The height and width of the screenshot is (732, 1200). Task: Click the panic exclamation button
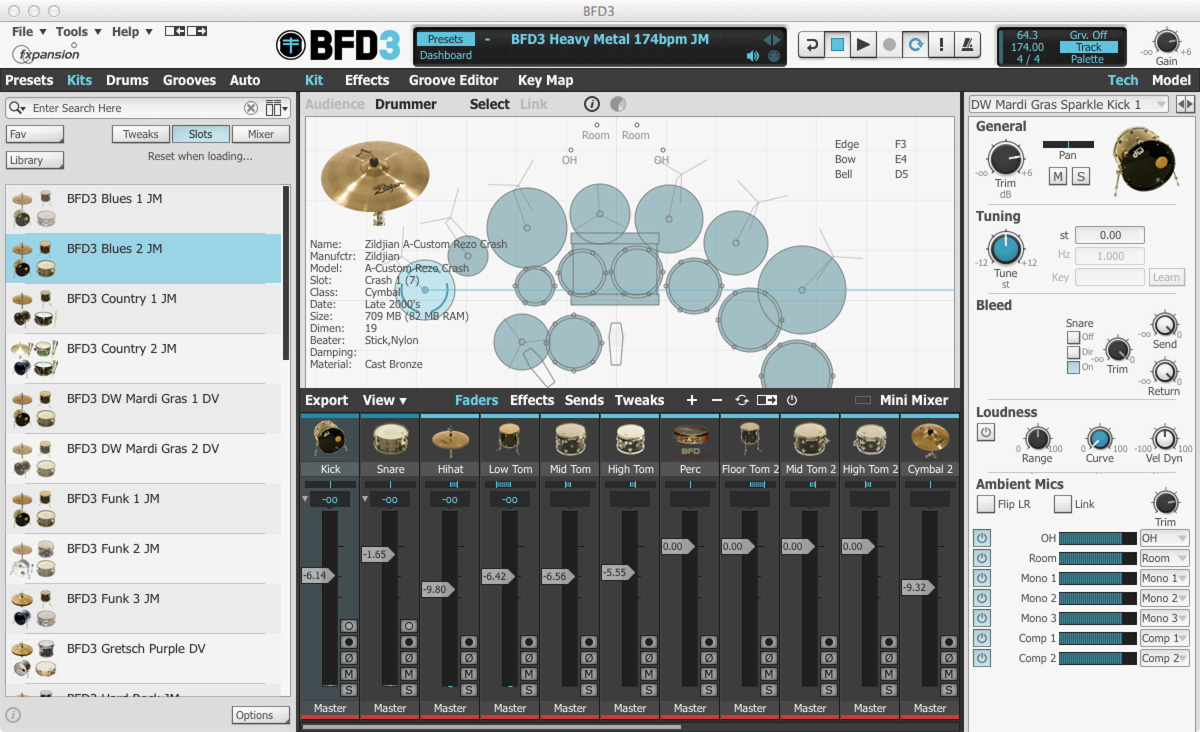[941, 45]
